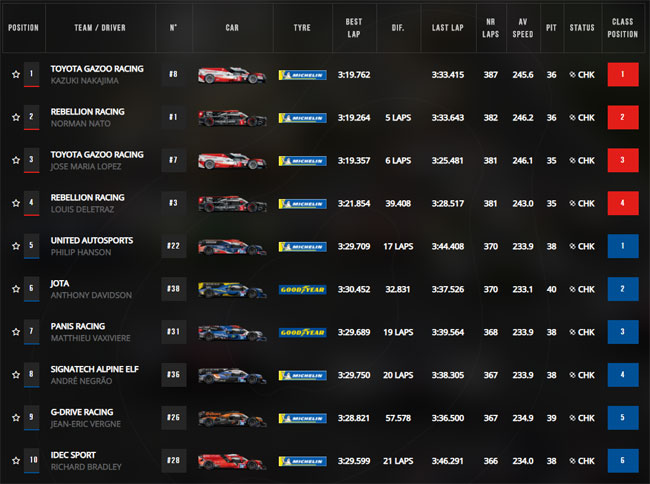Image resolution: width=650 pixels, height=484 pixels.
Task: Click the Goodyear logo in JOTA row
Action: pos(303,290)
